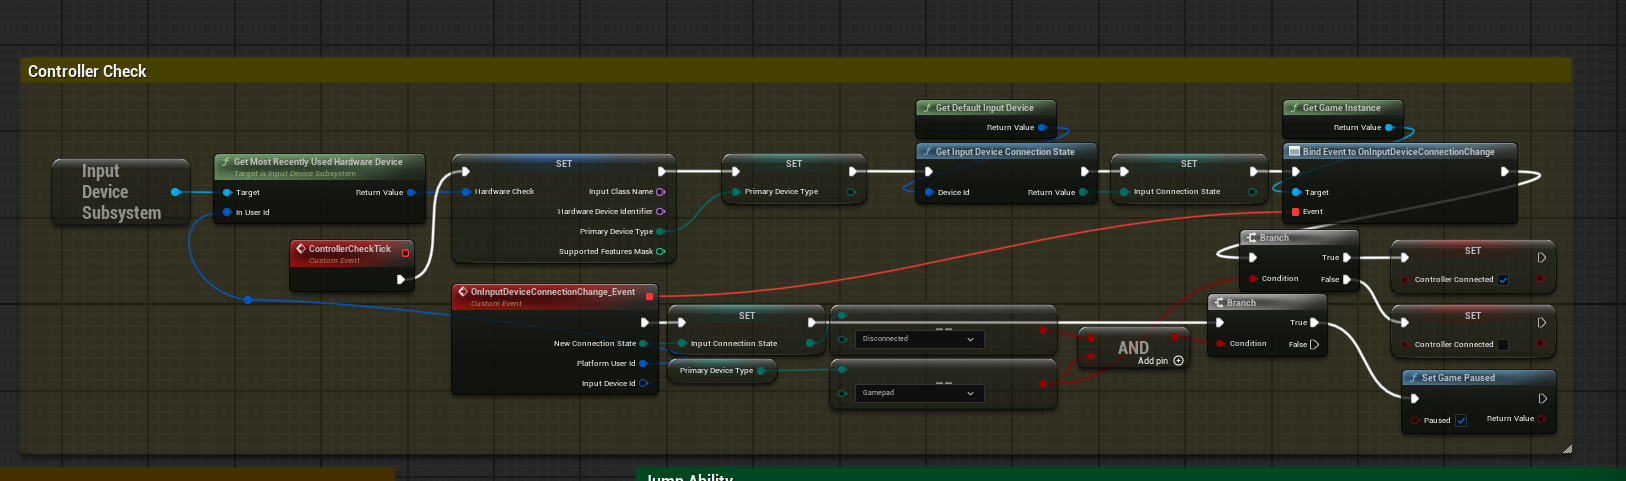Click the Supported Features Mask output pin
Screen dimensions: 1626x481
point(660,252)
